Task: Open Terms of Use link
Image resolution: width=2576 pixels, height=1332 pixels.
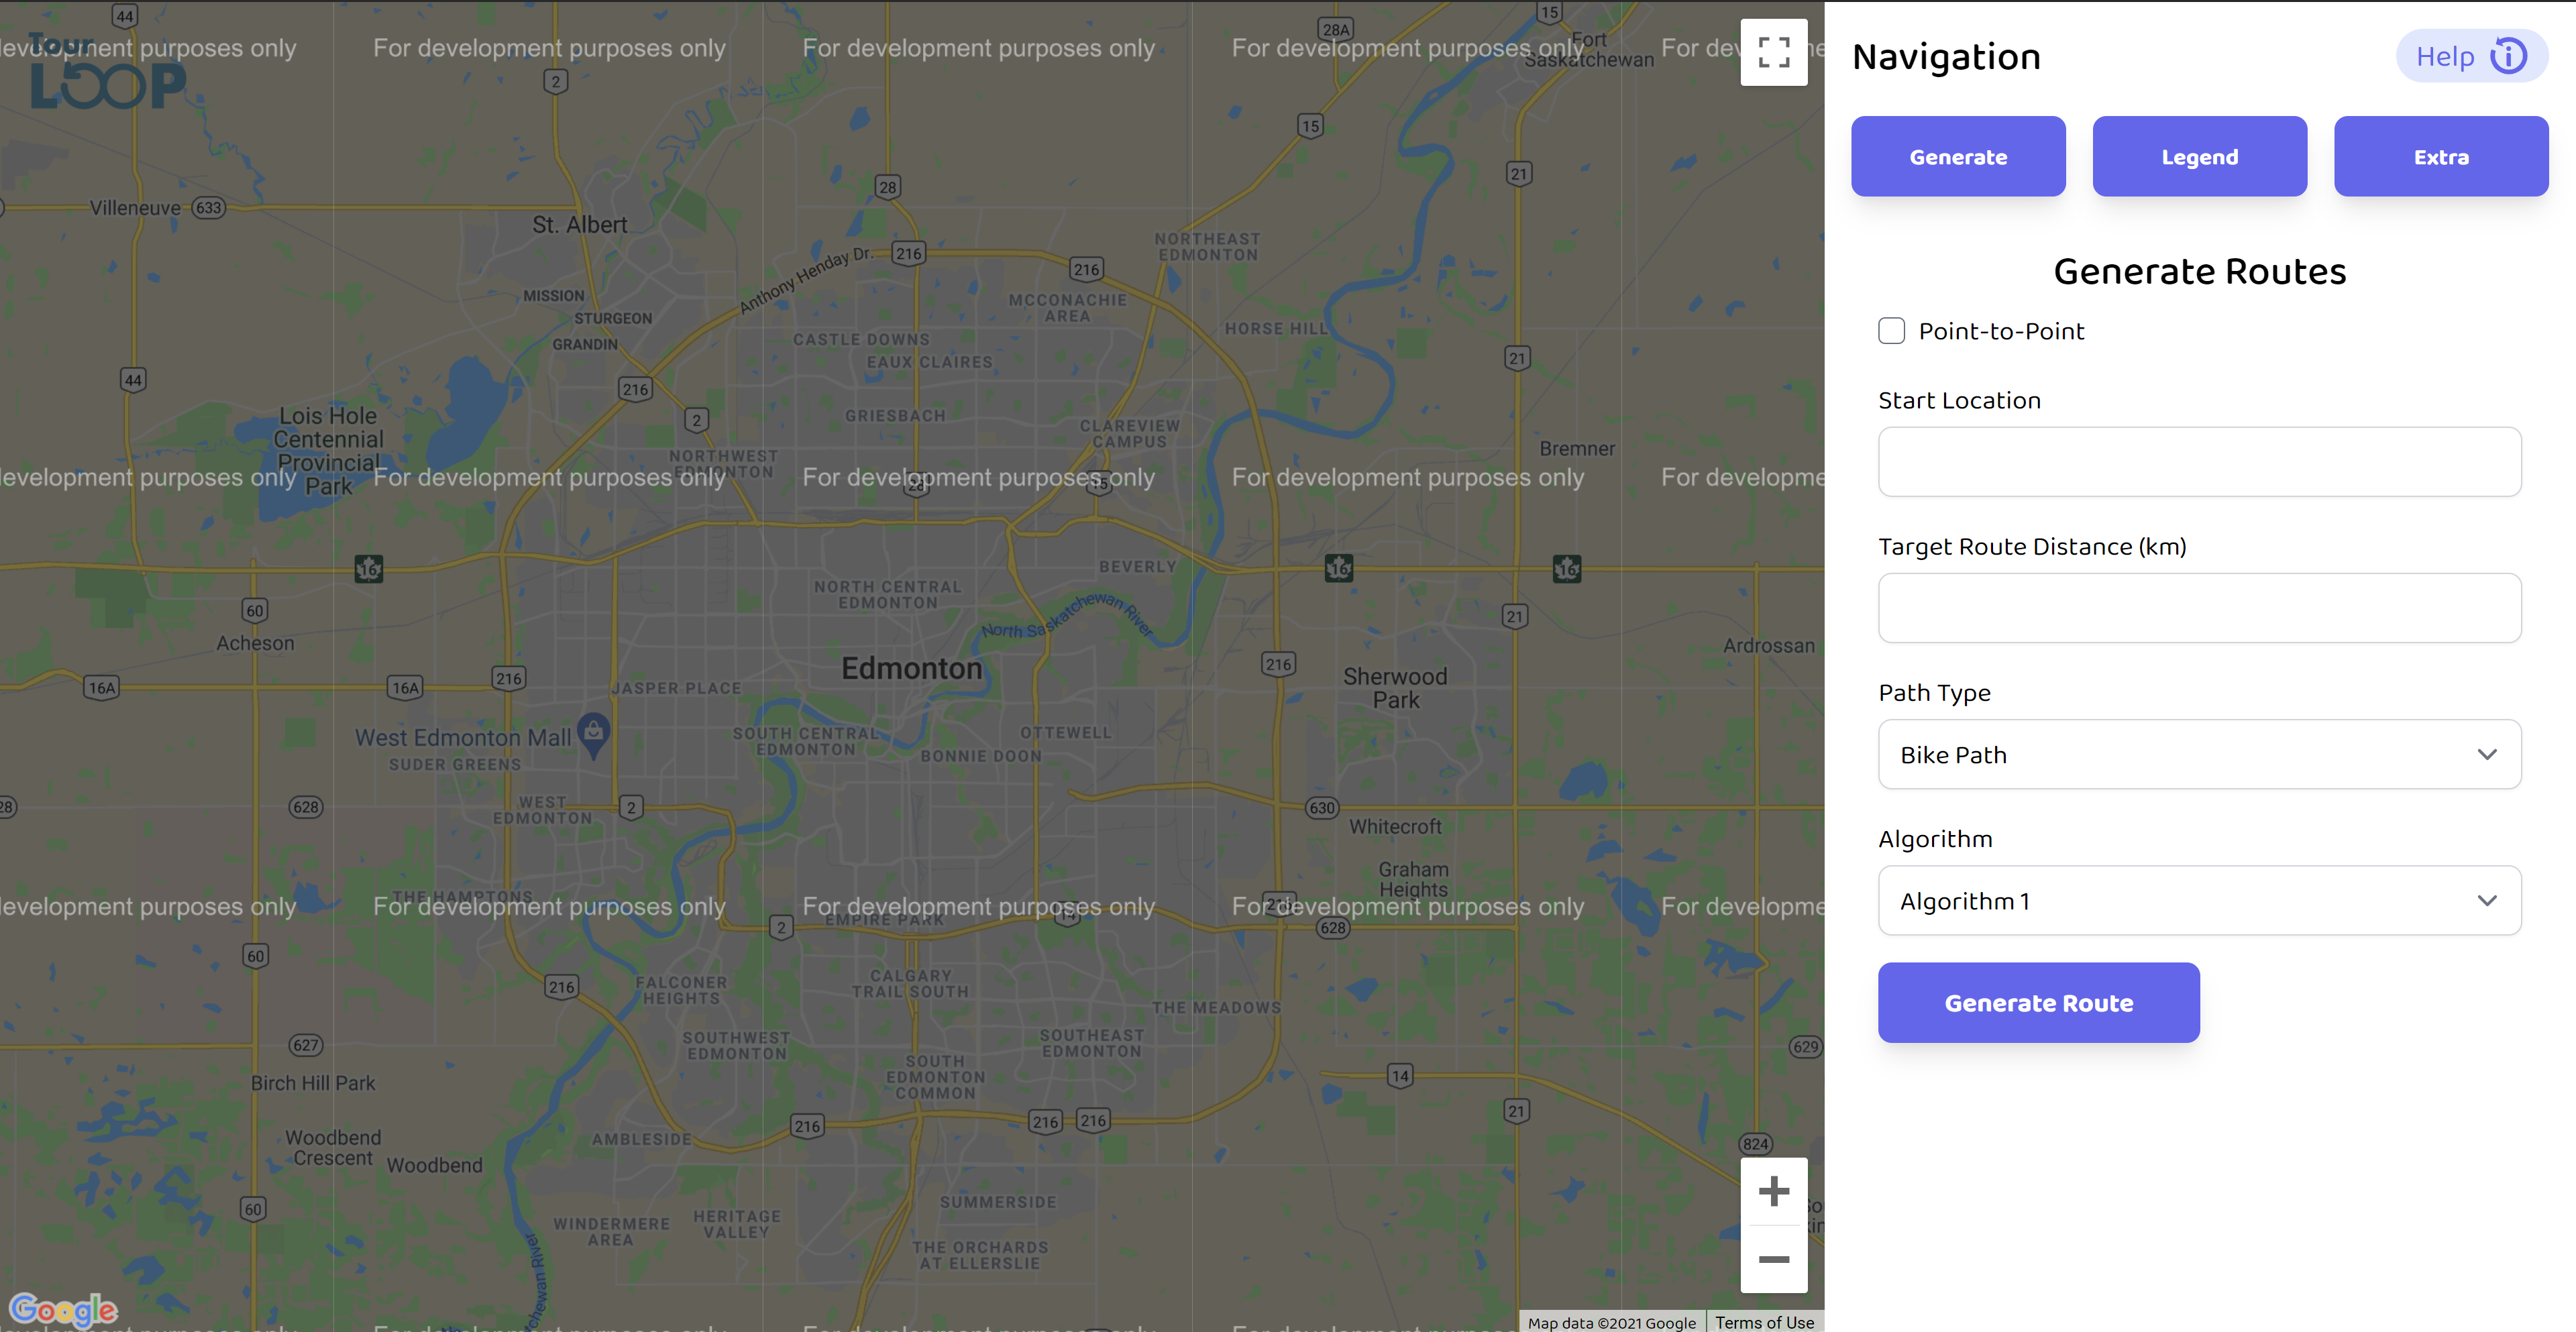Action: (x=1764, y=1322)
